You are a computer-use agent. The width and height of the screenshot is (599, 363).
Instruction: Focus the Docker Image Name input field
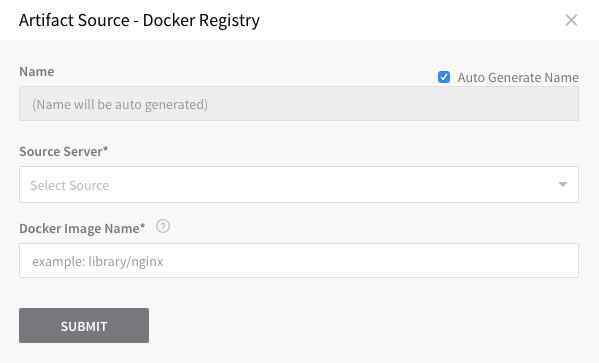[x=299, y=261]
